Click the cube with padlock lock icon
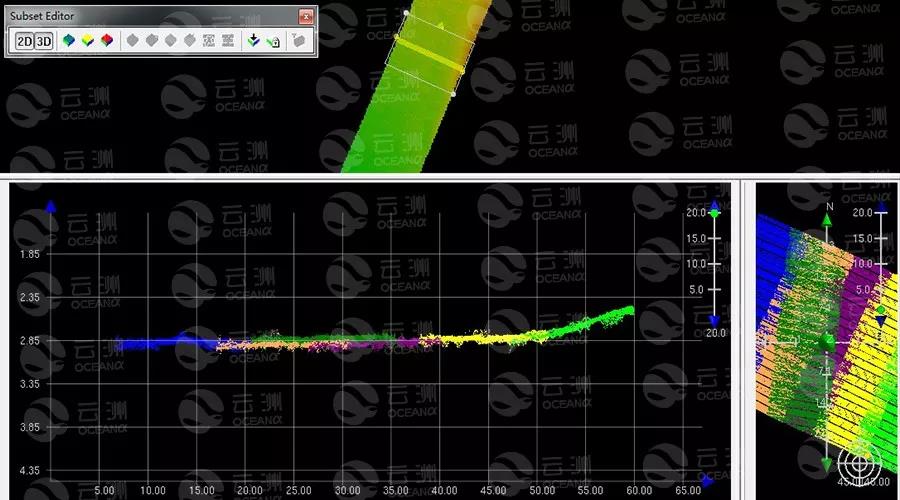 tap(273, 41)
